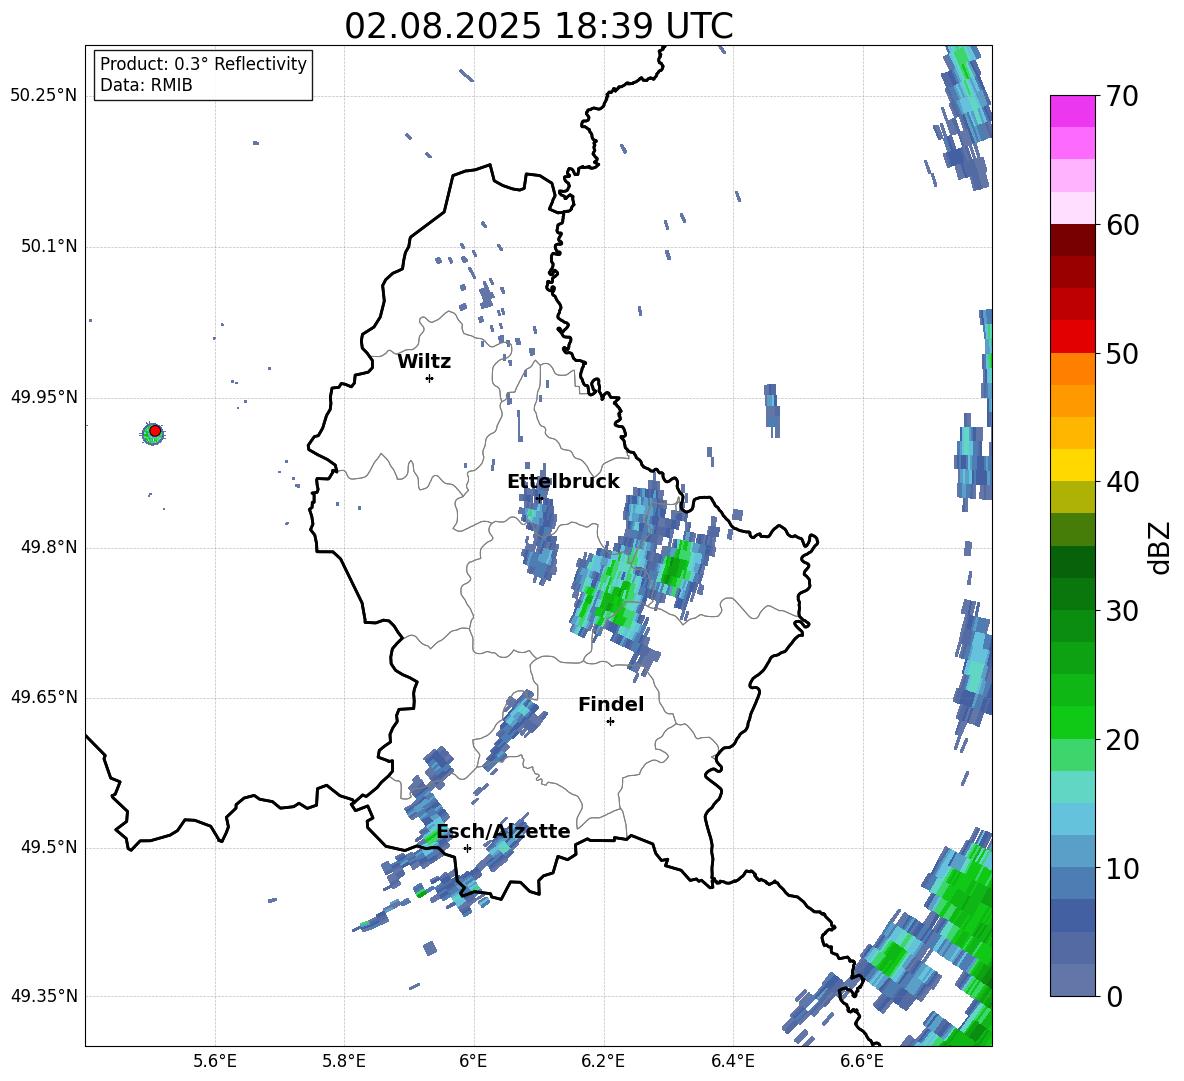1184x1081 pixels.
Task: Click the 50.25°N latitude label
Action: [x=44, y=96]
